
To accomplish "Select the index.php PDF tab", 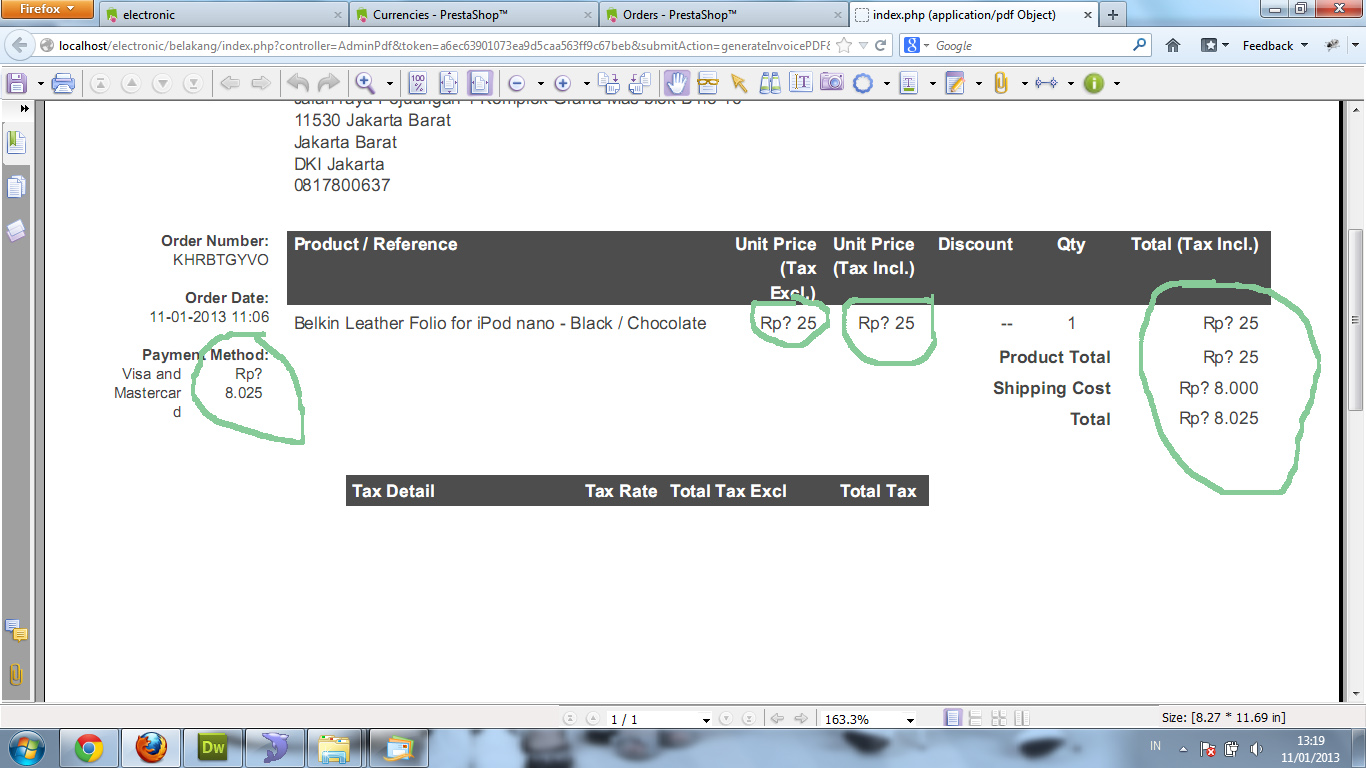I will click(972, 15).
